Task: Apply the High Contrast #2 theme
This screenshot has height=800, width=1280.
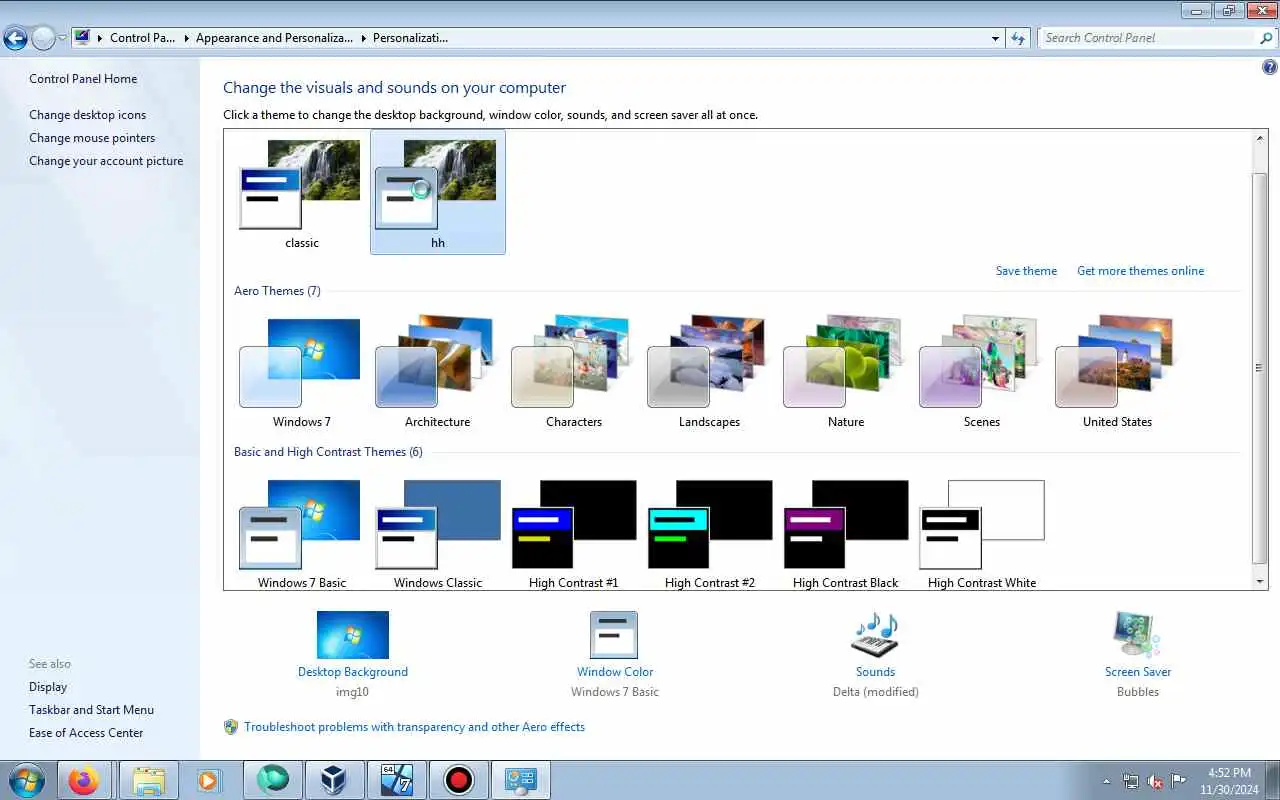Action: [x=709, y=533]
